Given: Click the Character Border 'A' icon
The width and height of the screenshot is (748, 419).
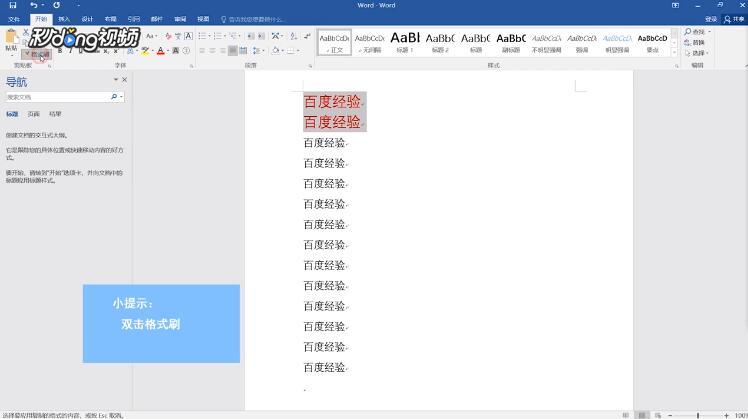Looking at the screenshot, I should tap(188, 36).
